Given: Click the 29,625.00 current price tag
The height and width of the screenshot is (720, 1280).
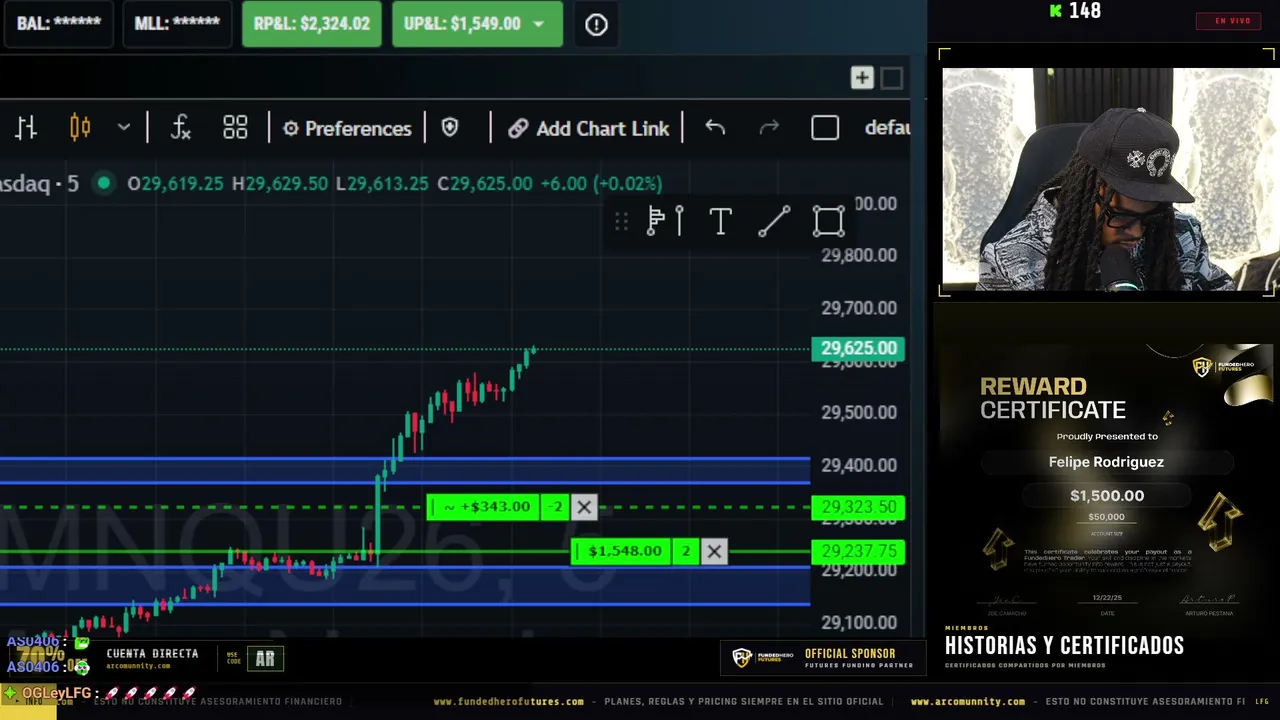Looking at the screenshot, I should [858, 348].
